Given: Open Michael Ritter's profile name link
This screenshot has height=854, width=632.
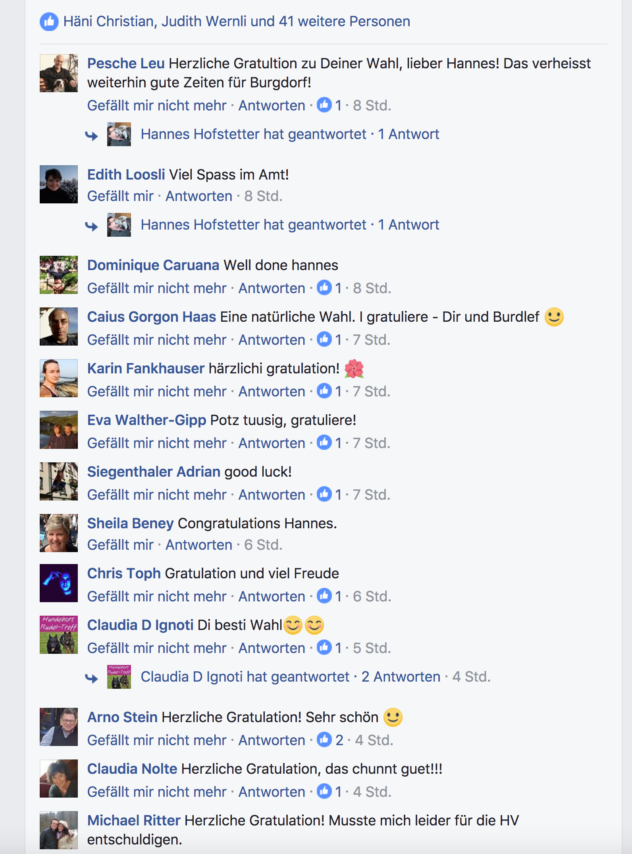Looking at the screenshot, I should click(133, 820).
